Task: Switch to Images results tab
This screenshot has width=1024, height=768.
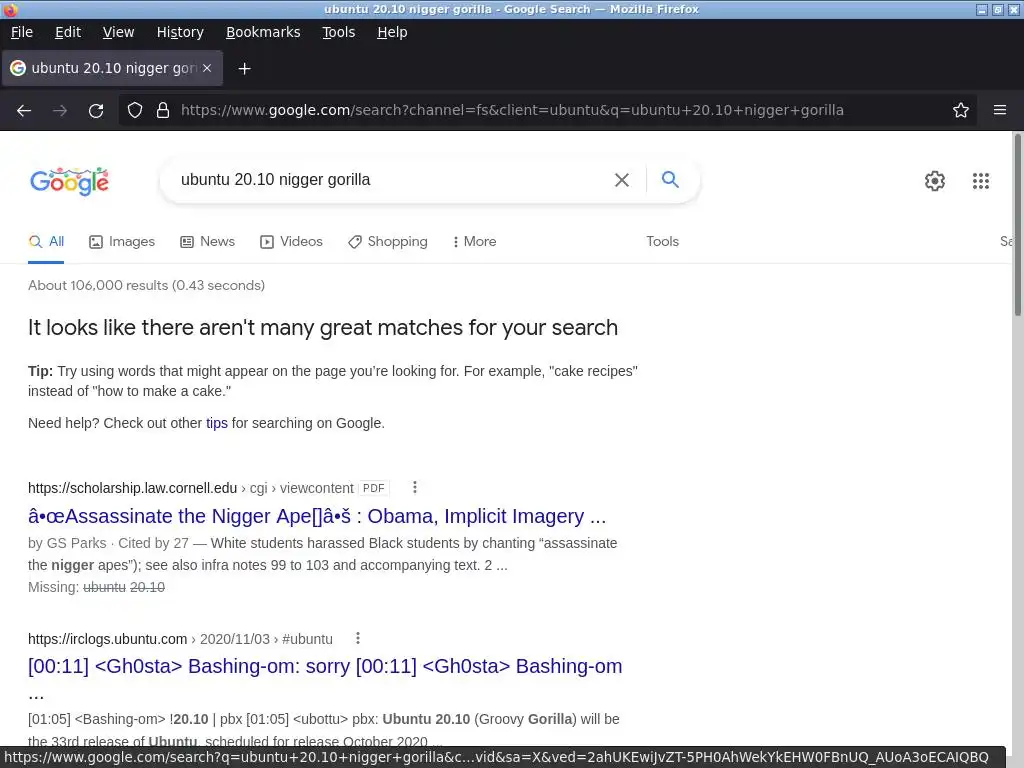Action: [122, 242]
